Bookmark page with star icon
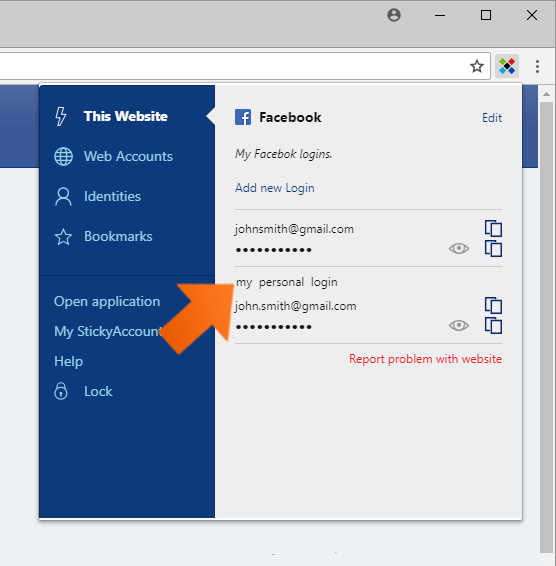 477,66
